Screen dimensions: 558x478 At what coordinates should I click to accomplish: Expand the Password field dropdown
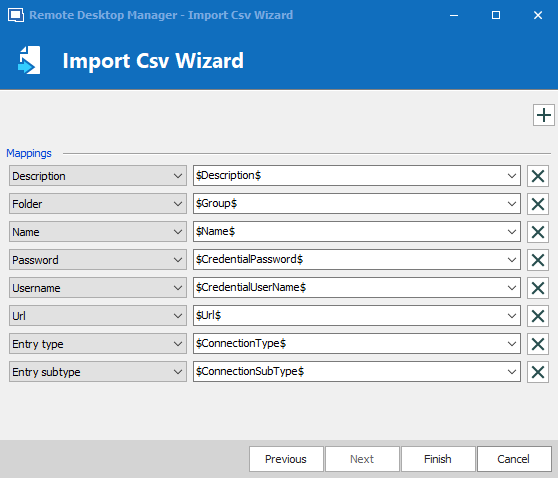98,259
